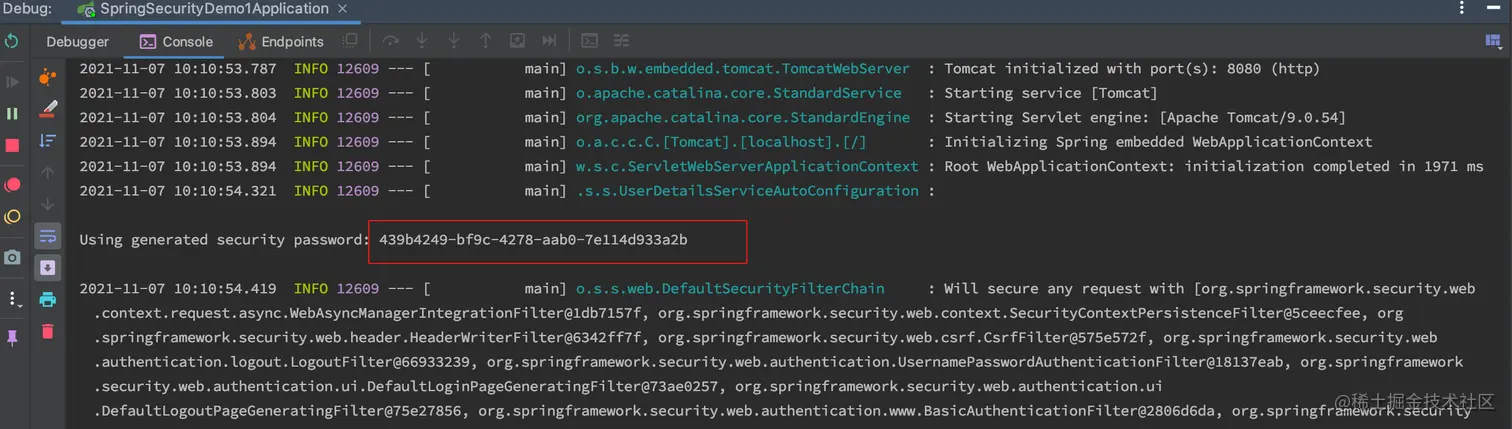
Task: Click the o.s.b.w.embedded.tomcat.TomcatWebServer logger name
Action: click(743, 69)
